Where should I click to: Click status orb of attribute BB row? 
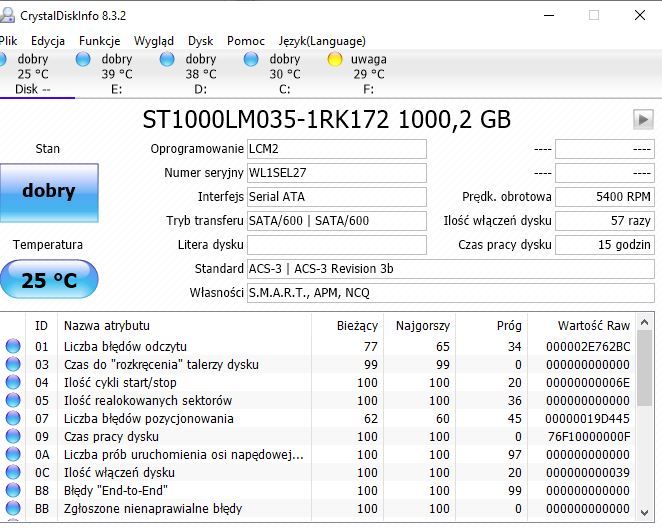point(13,508)
